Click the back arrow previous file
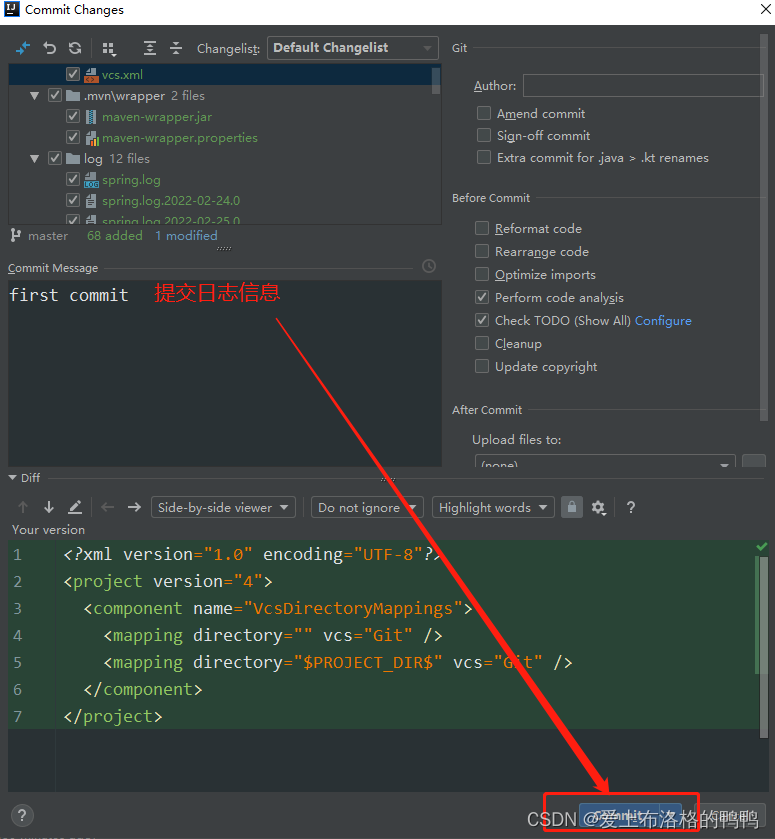 [108, 507]
